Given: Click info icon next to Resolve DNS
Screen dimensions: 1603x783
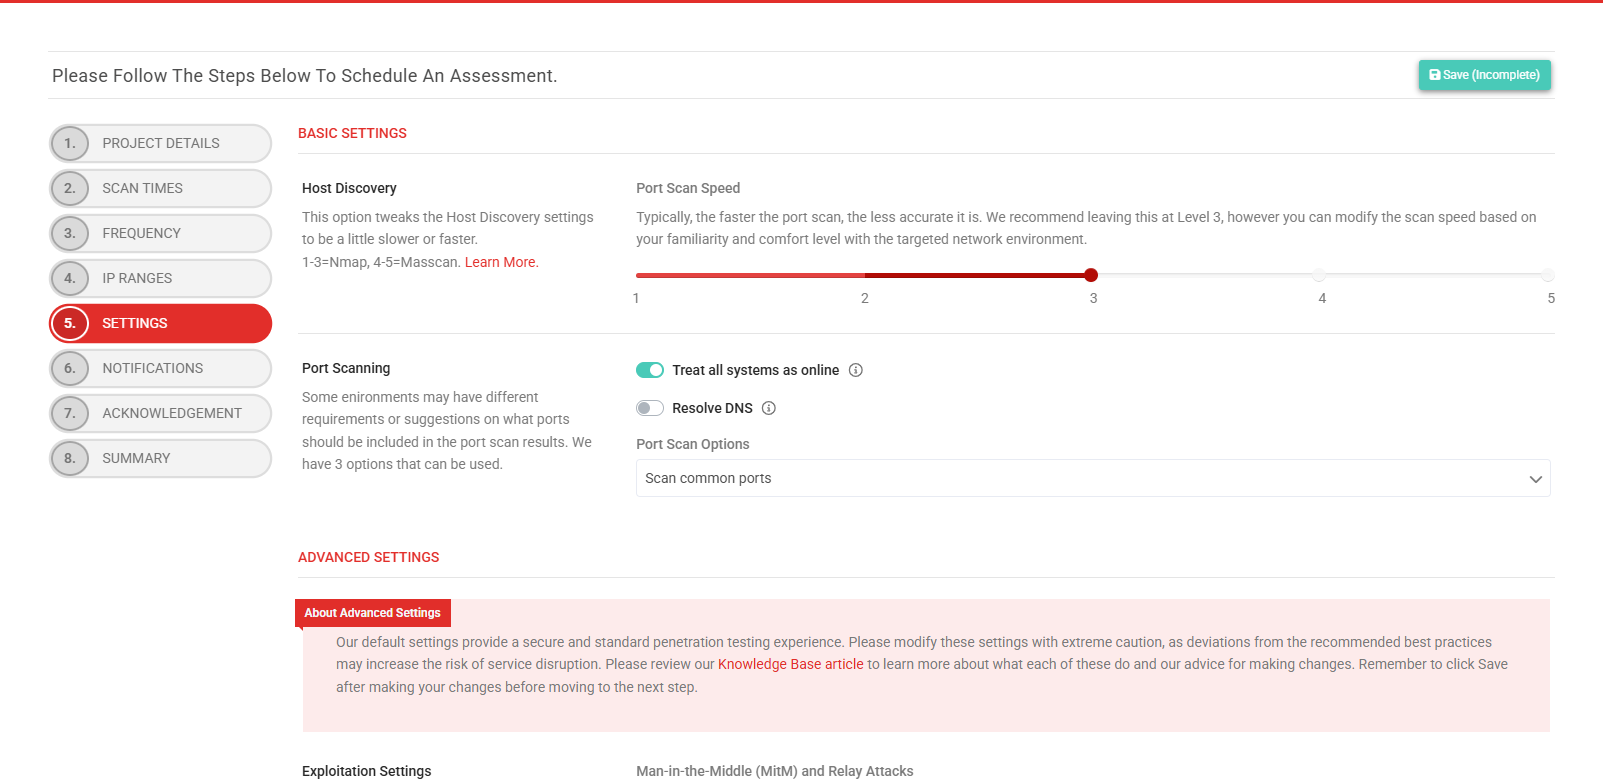Looking at the screenshot, I should 769,408.
